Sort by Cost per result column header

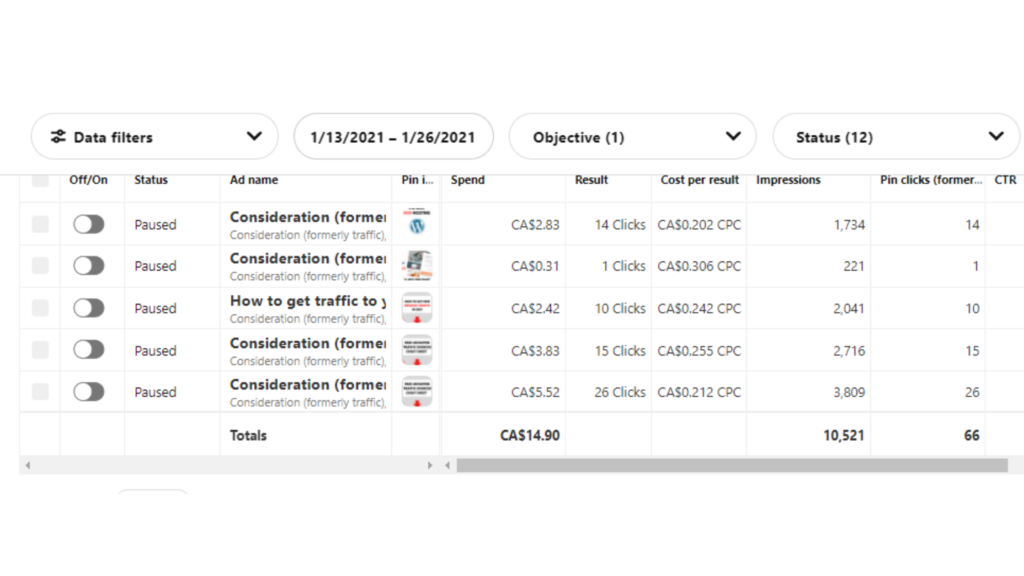pos(699,180)
